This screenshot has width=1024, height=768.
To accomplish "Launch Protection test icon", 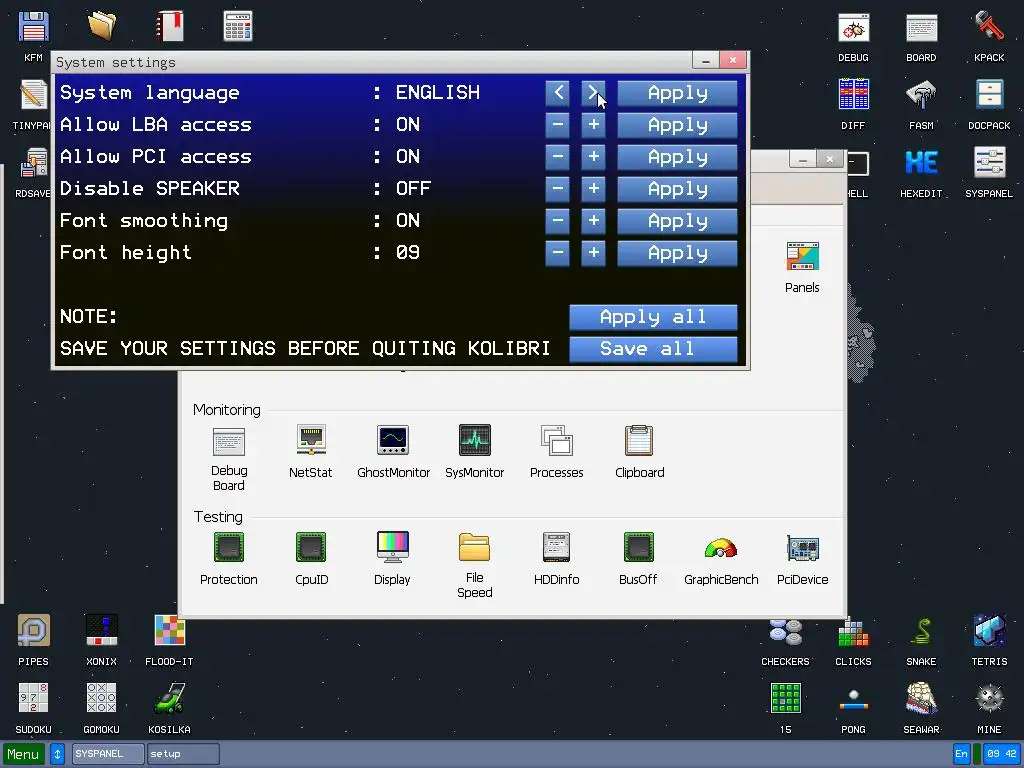I will [x=229, y=547].
